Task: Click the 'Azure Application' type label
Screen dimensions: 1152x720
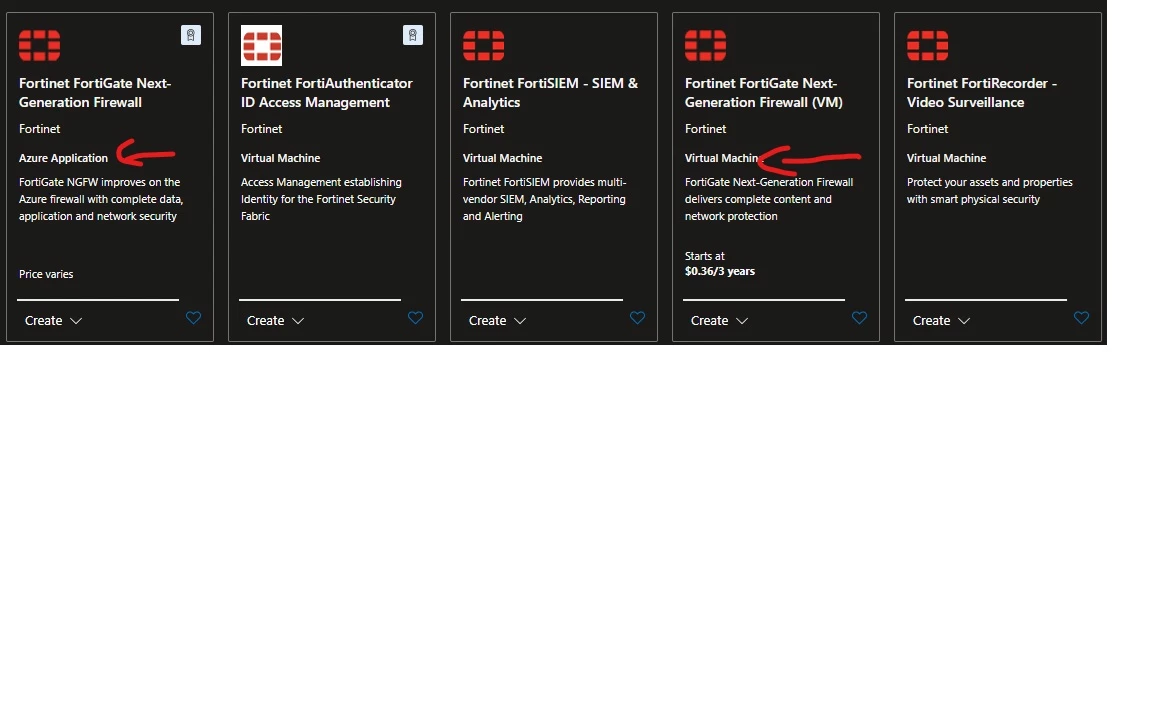Action: [x=63, y=158]
